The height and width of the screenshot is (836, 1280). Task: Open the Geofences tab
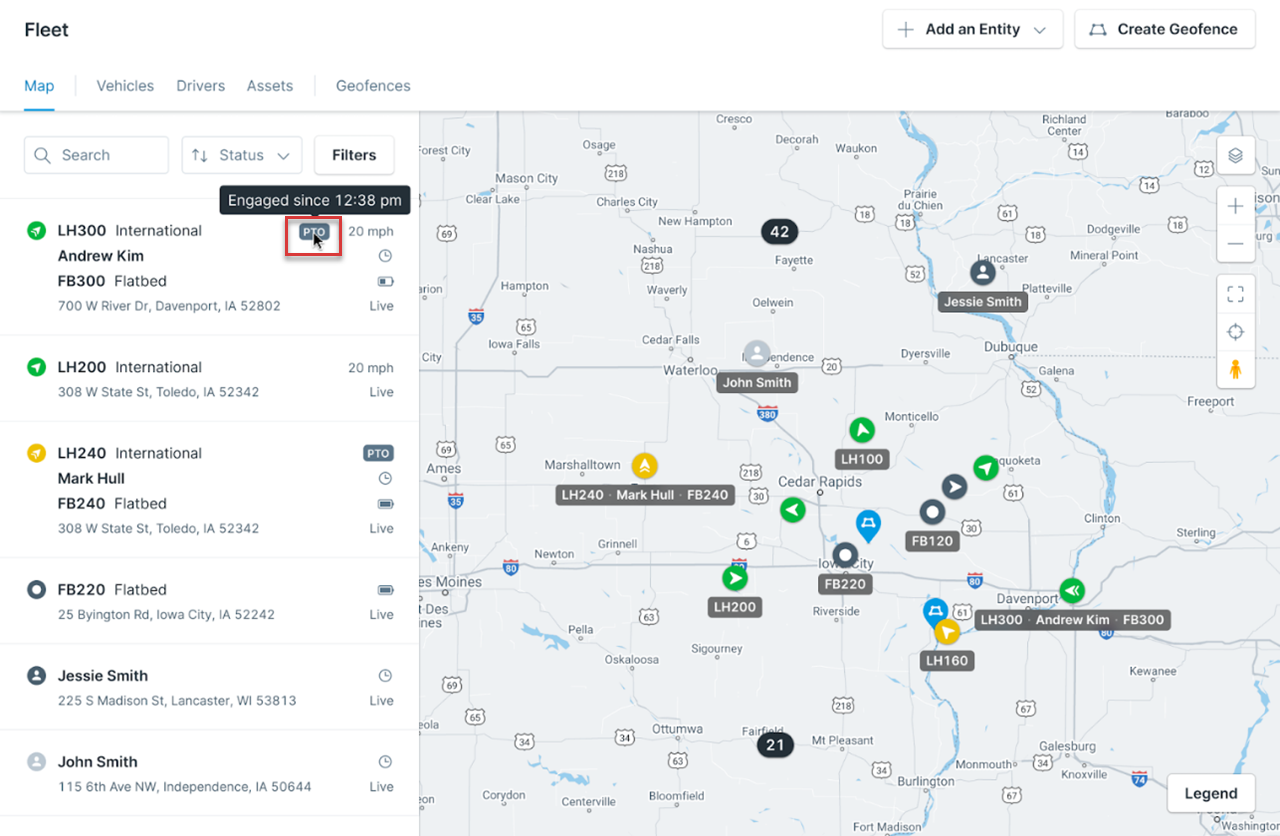pyautogui.click(x=373, y=86)
